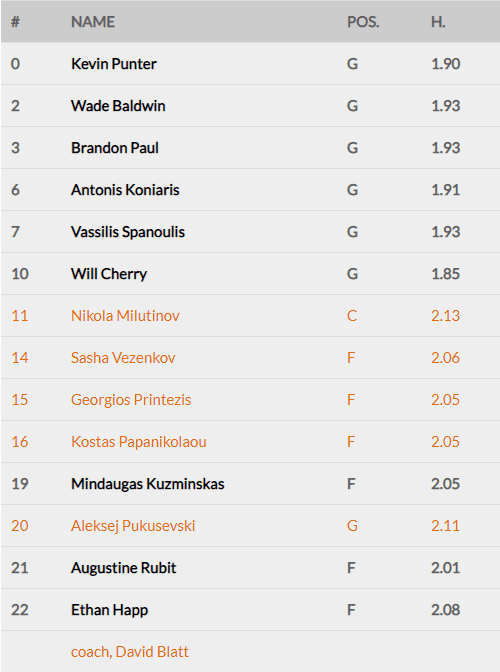This screenshot has height=672, width=500.
Task: Click the H. height column header
Action: click(x=438, y=22)
